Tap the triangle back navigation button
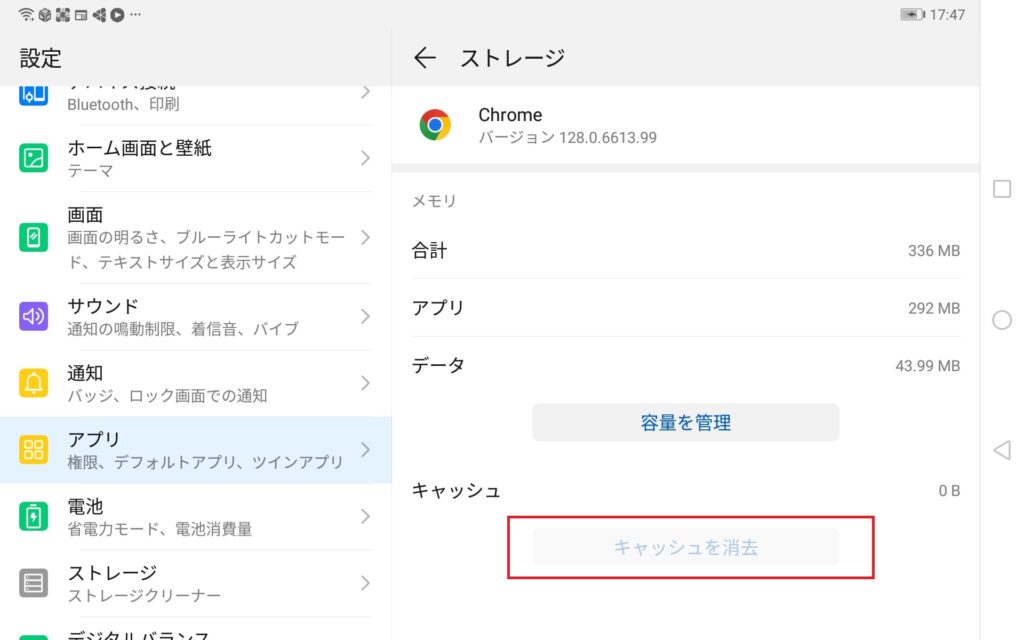This screenshot has width=1024, height=640. pyautogui.click(x=1002, y=450)
